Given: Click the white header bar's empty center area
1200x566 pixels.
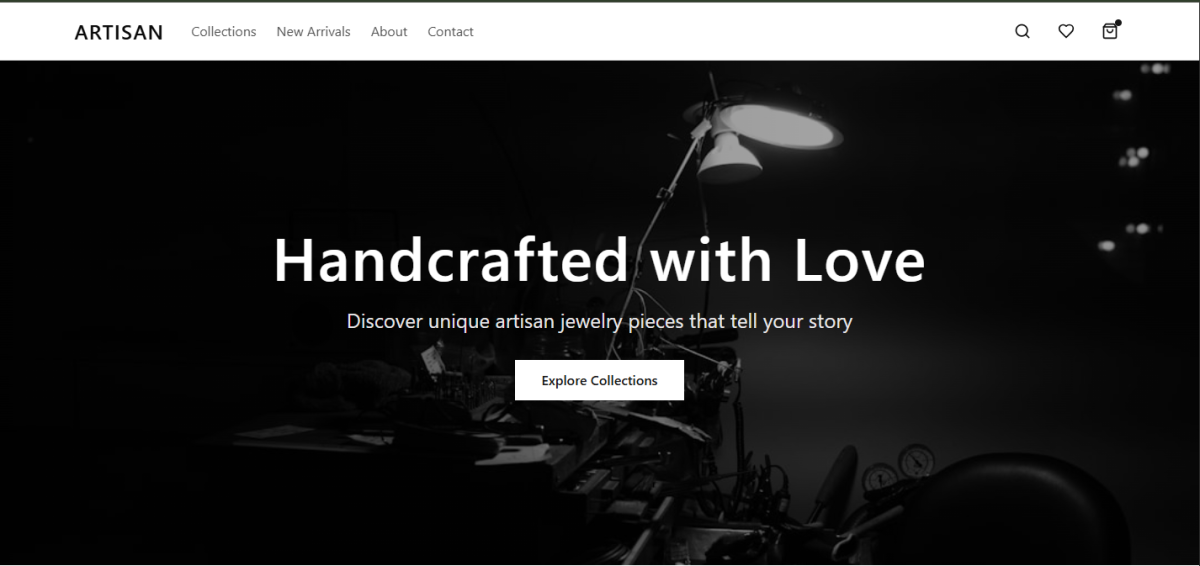Looking at the screenshot, I should point(740,32).
